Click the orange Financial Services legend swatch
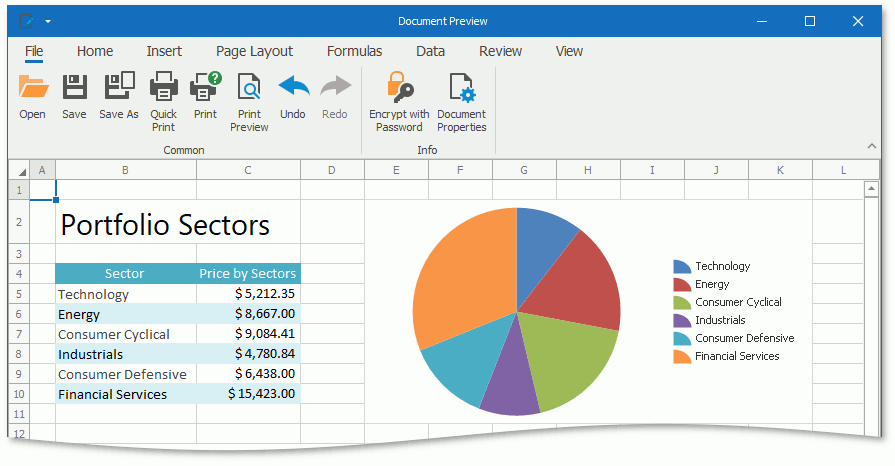895x466 pixels. [x=682, y=356]
